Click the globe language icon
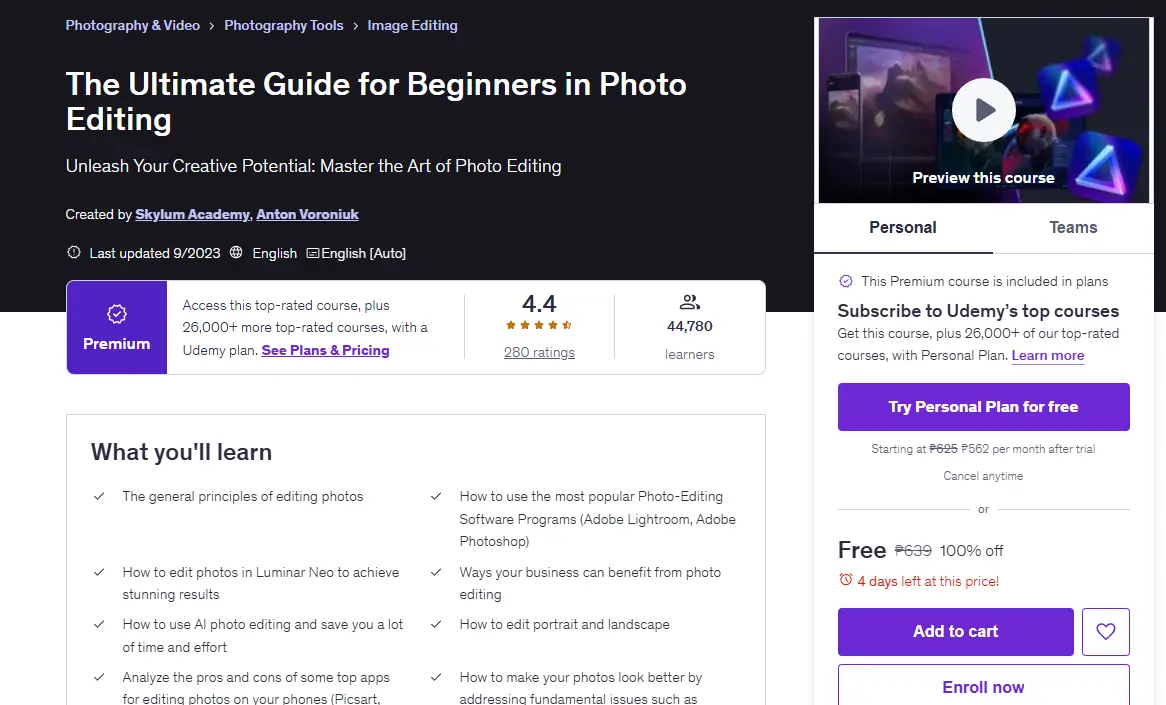The image size is (1166, 705). tap(236, 252)
